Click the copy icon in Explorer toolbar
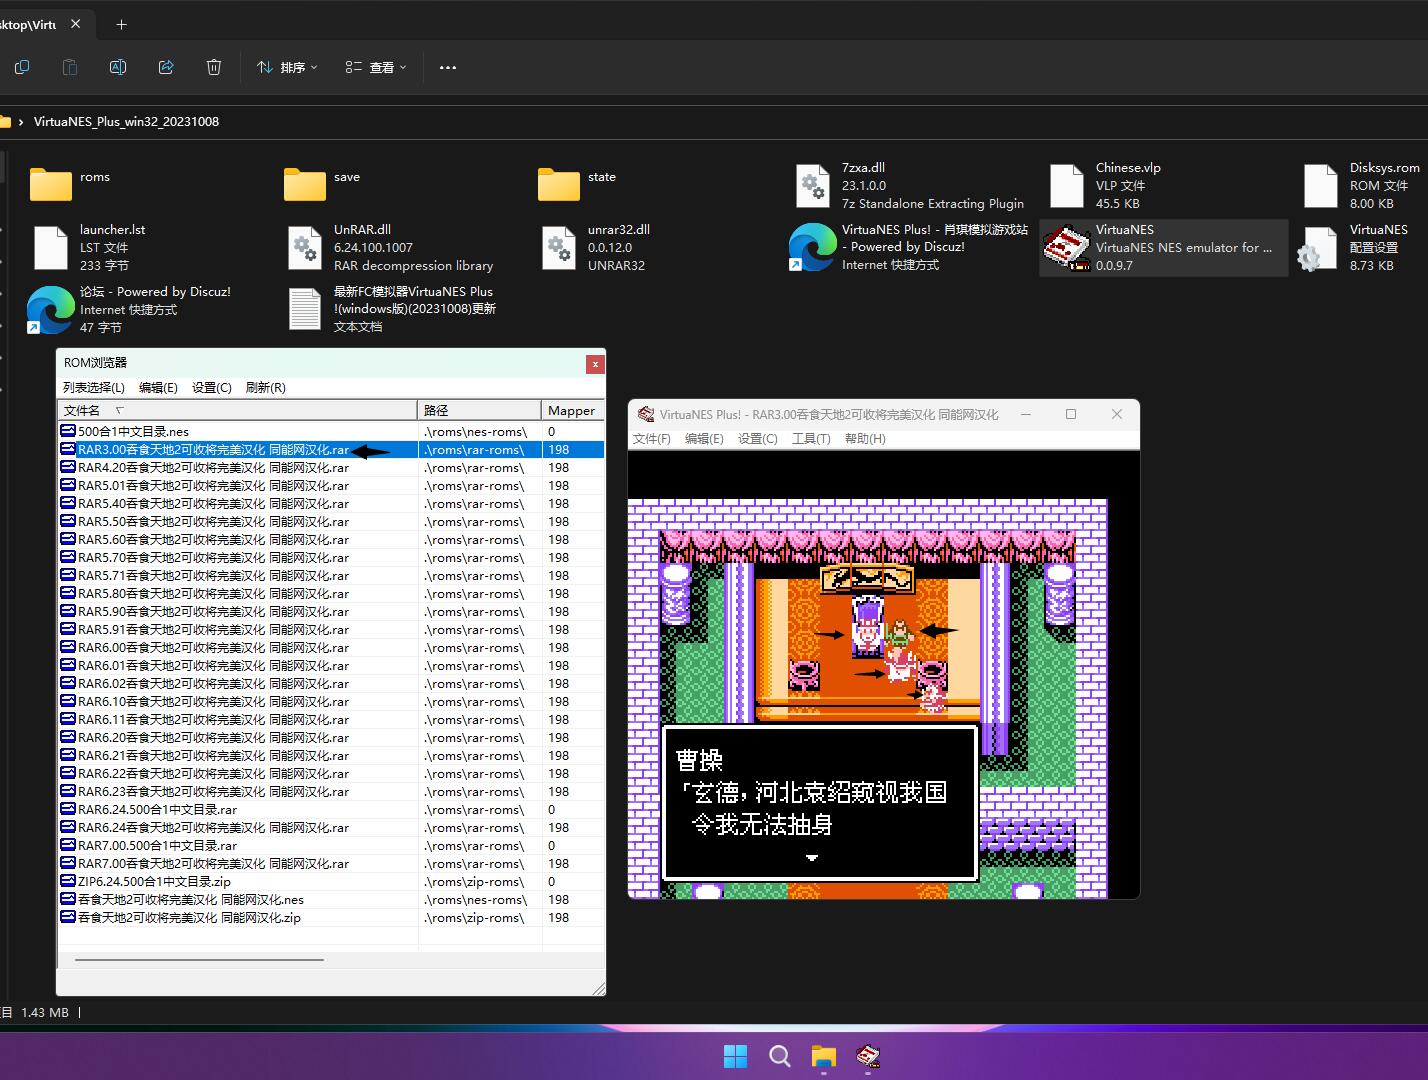This screenshot has height=1080, width=1428. 22,67
